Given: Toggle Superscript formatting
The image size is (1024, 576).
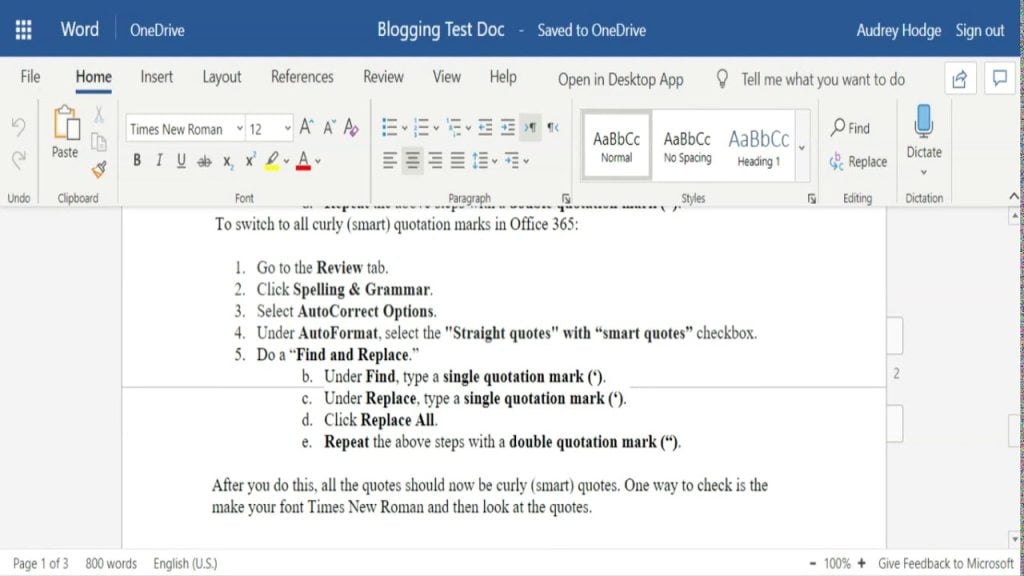Looking at the screenshot, I should pyautogui.click(x=250, y=160).
